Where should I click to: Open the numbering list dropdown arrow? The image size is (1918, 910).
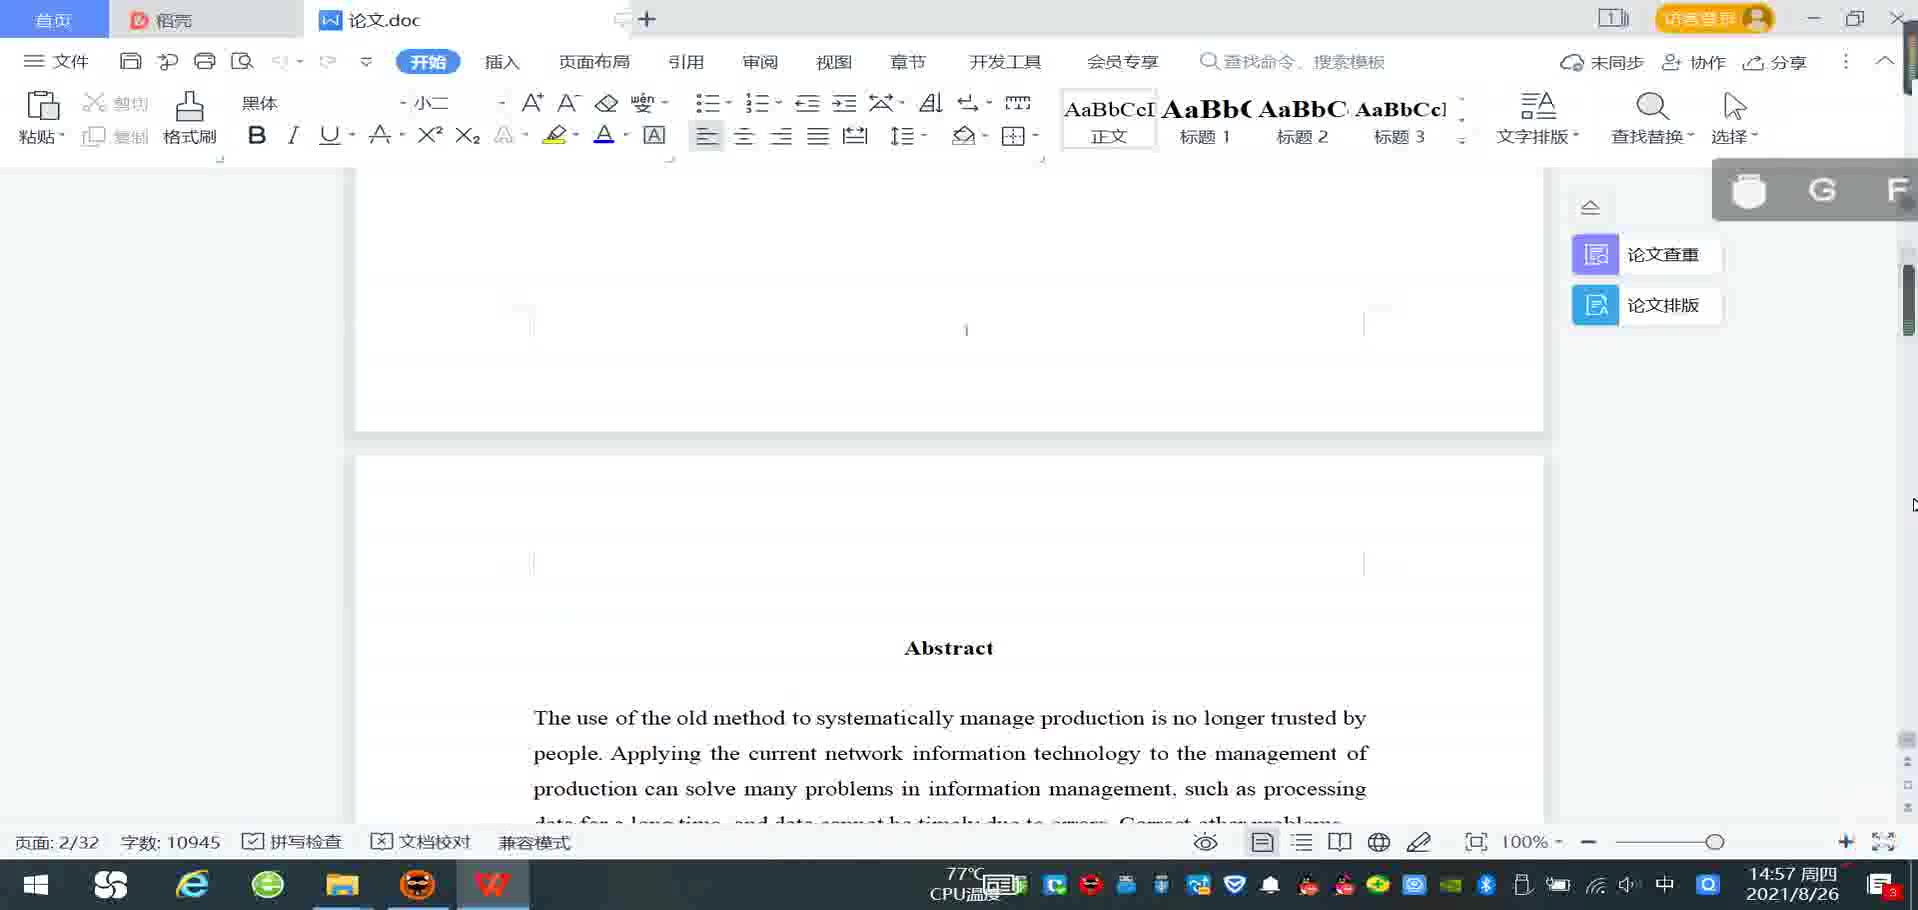pyautogui.click(x=778, y=103)
